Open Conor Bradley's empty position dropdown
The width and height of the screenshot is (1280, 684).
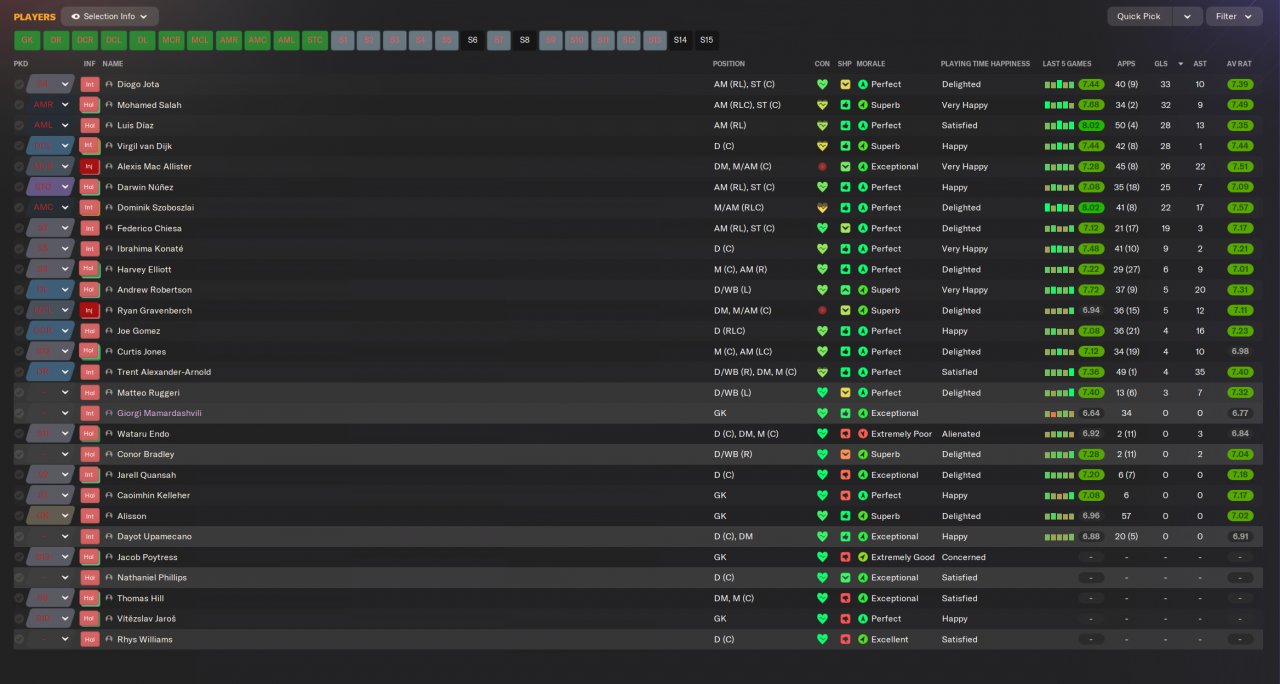[51, 454]
